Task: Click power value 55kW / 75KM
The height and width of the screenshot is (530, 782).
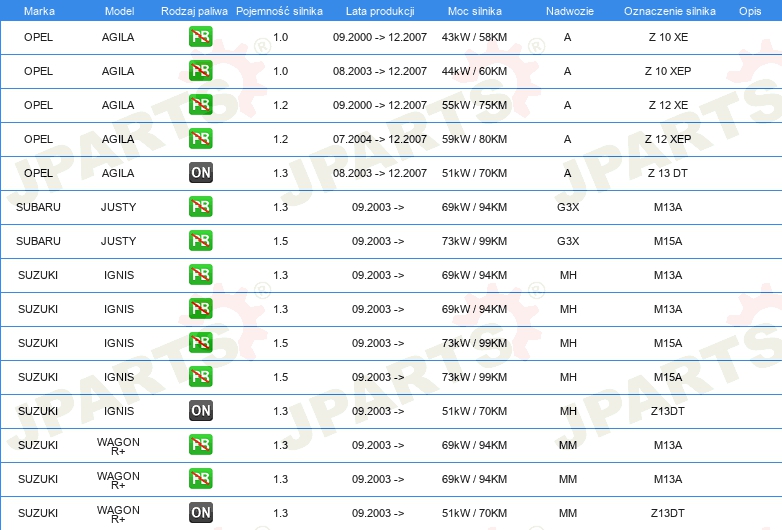Action: coord(474,105)
